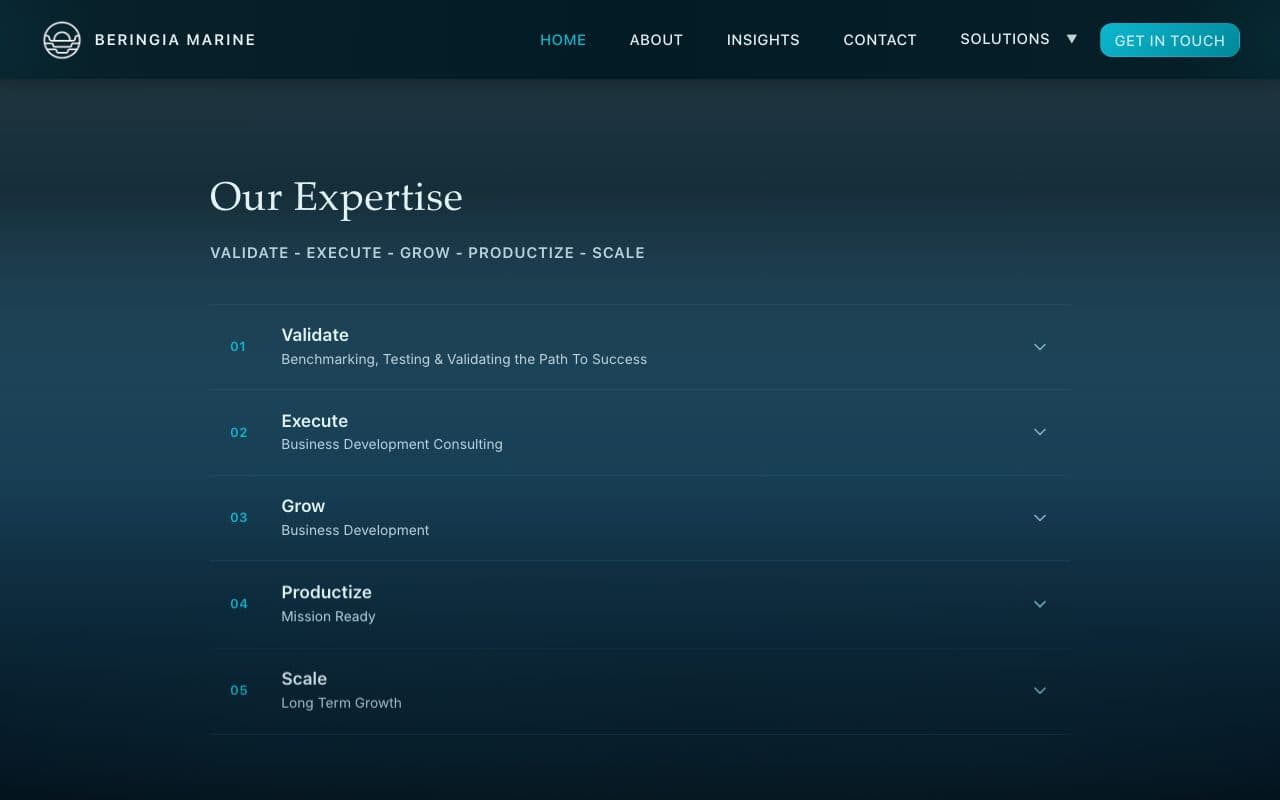Image resolution: width=1280 pixels, height=800 pixels.
Task: Click the 'Business Development Consulting' subtitle
Action: click(x=392, y=444)
